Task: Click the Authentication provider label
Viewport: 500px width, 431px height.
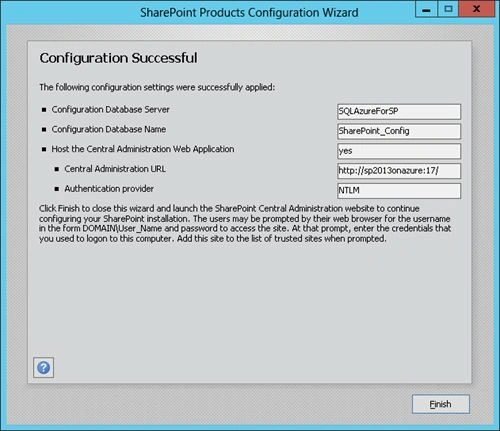Action: (x=109, y=189)
